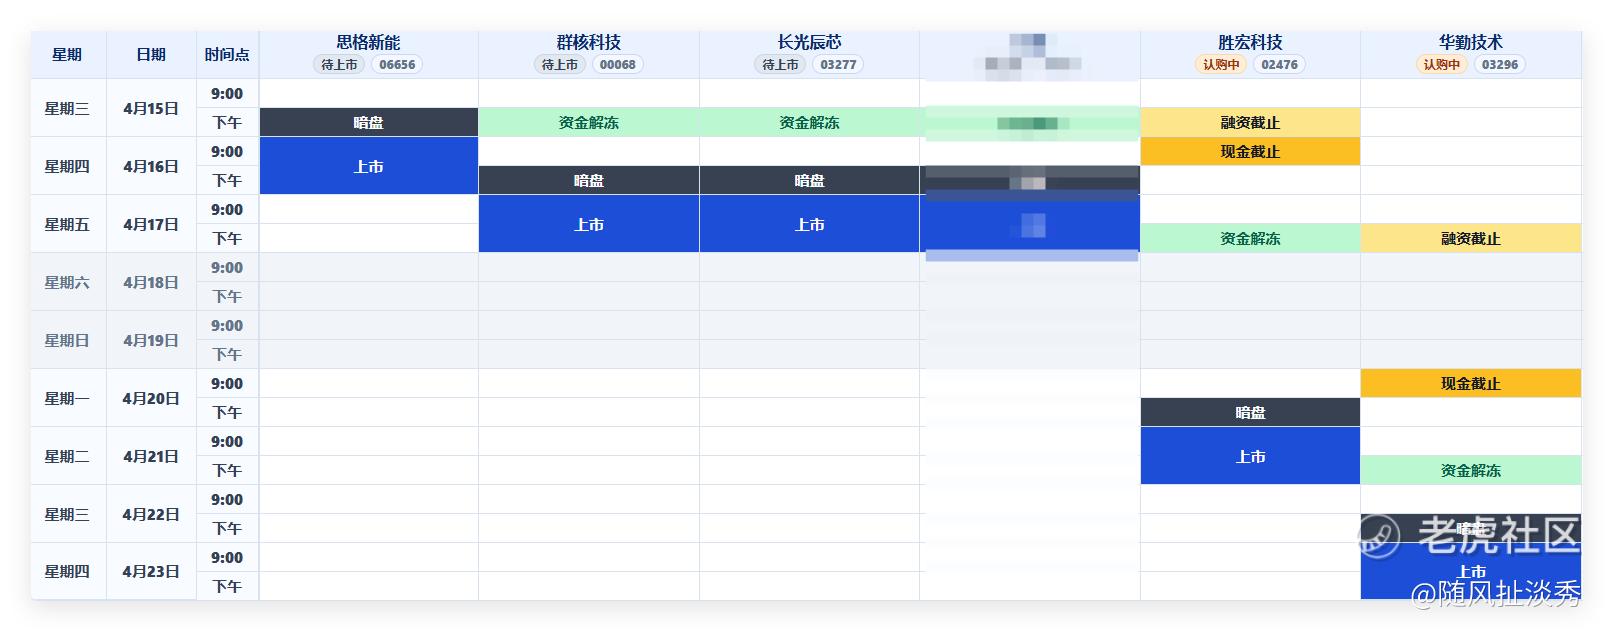
Task: Click 星期三 in the 4月15日 row
Action: (68, 108)
